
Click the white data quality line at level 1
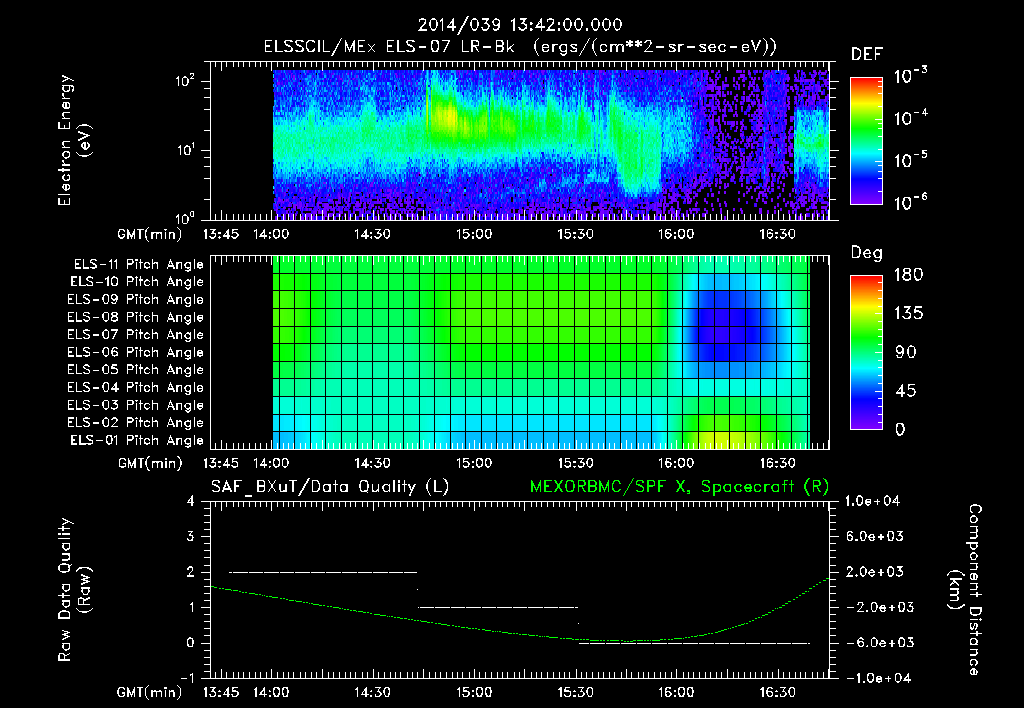click(x=498, y=607)
